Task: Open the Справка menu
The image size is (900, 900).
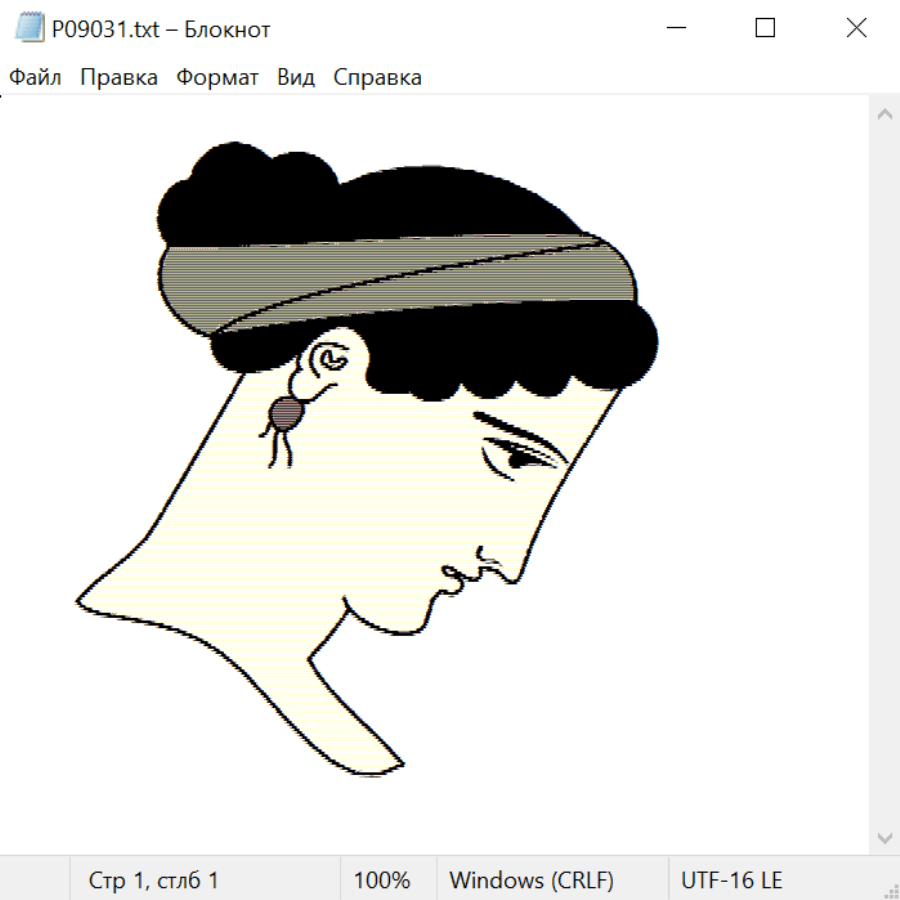Action: (x=377, y=78)
